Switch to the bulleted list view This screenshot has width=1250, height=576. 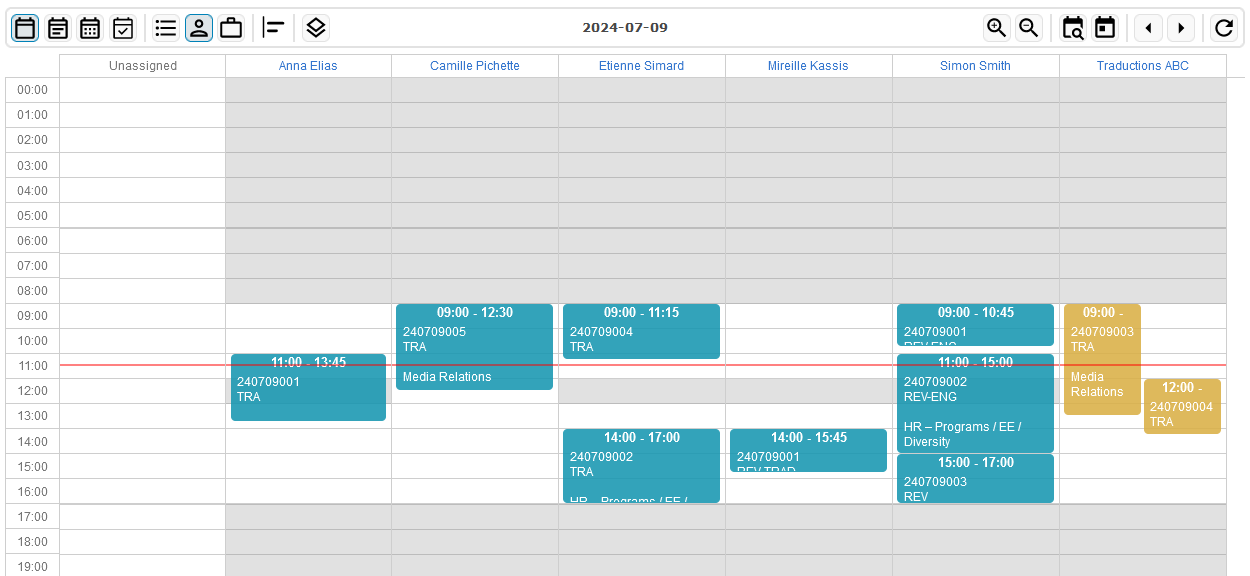[x=166, y=28]
